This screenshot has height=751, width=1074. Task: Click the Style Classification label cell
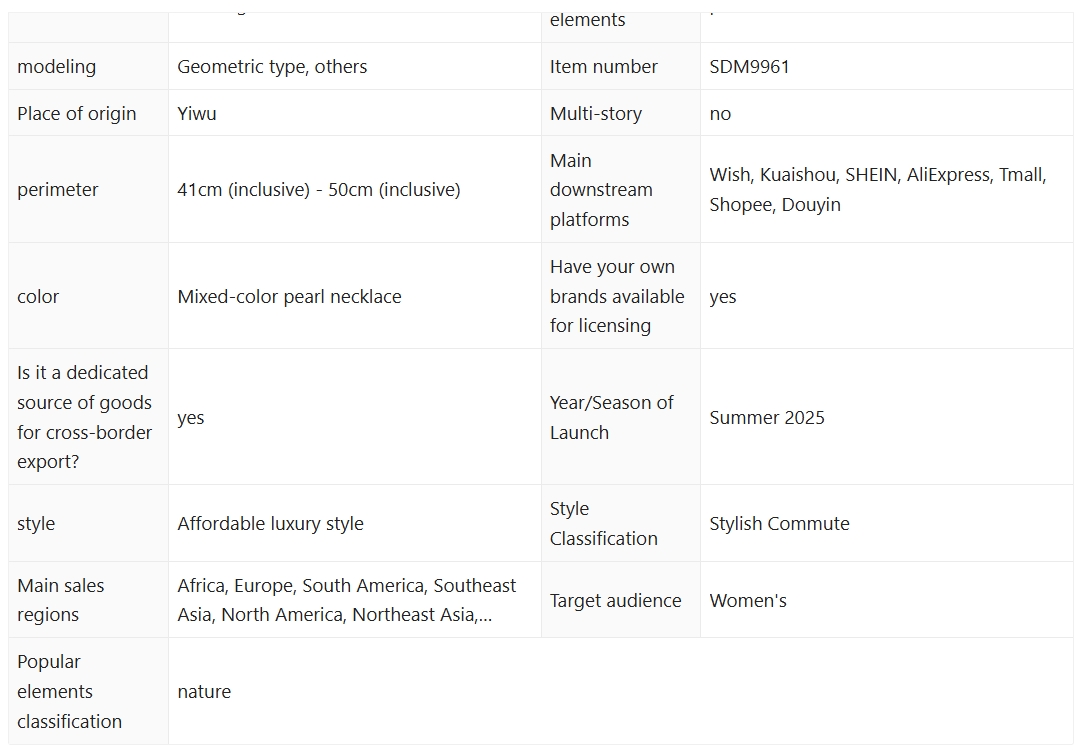tap(603, 524)
